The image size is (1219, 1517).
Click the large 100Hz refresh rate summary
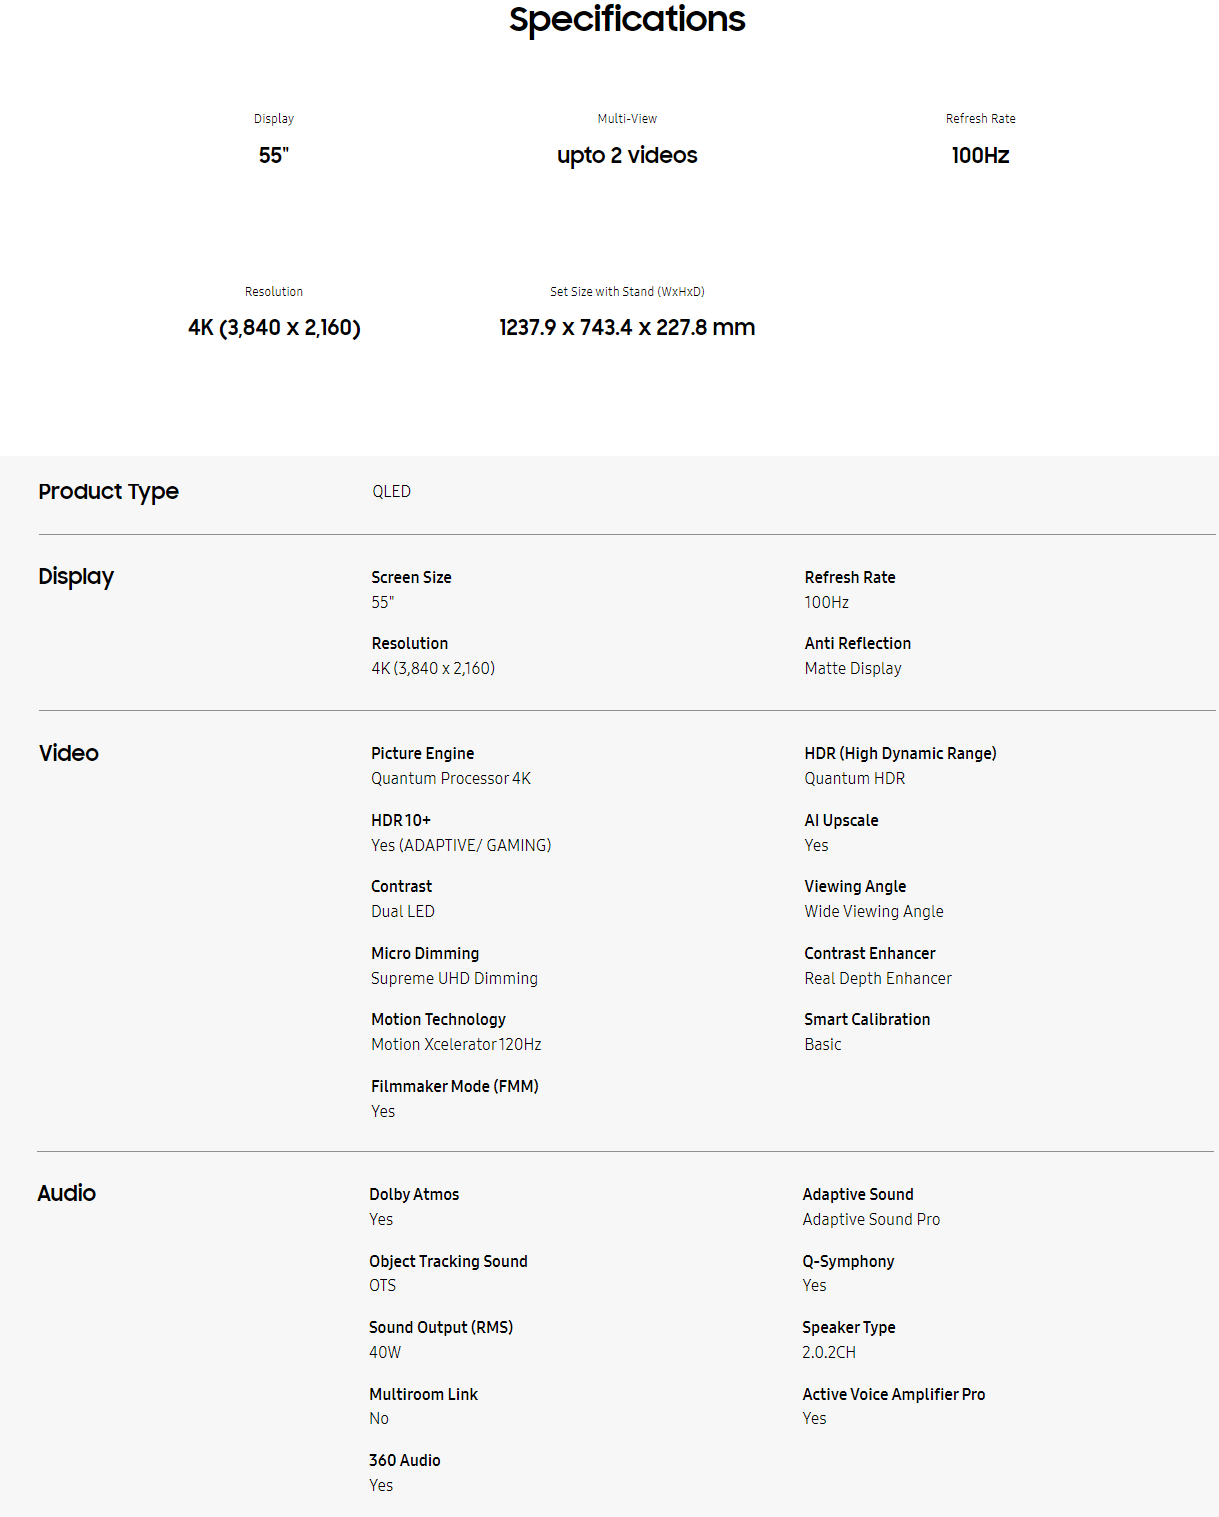tap(980, 155)
